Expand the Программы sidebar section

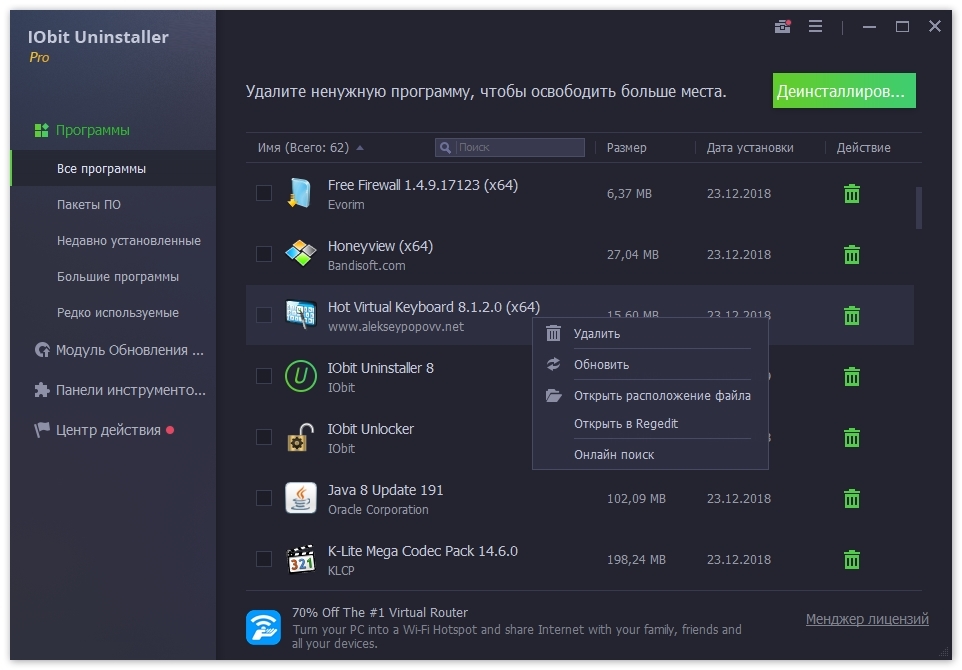(x=92, y=130)
